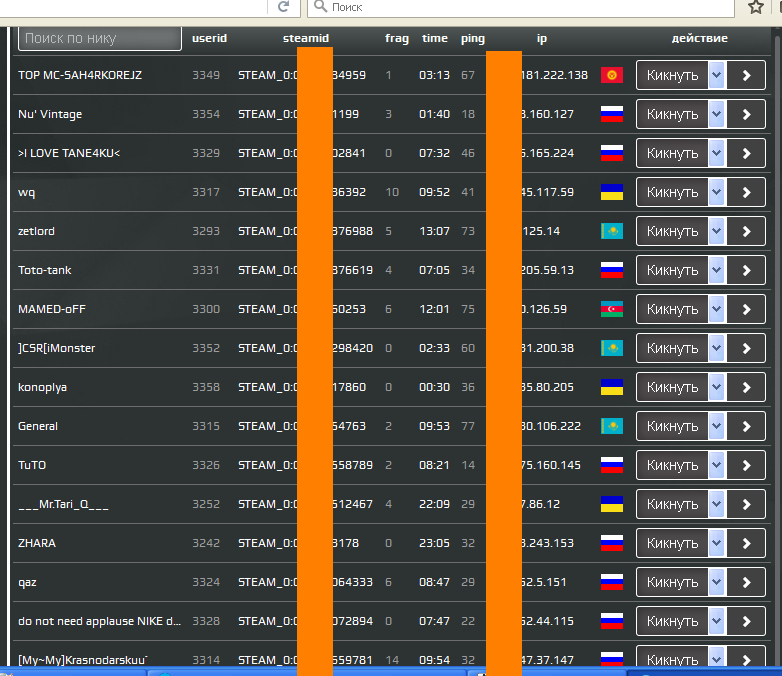Click Russian flag in TuTO row

(612, 465)
